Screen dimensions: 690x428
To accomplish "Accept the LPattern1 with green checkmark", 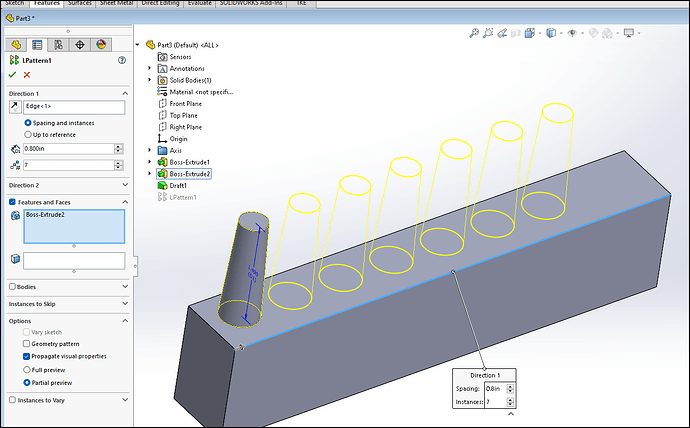I will [12, 75].
